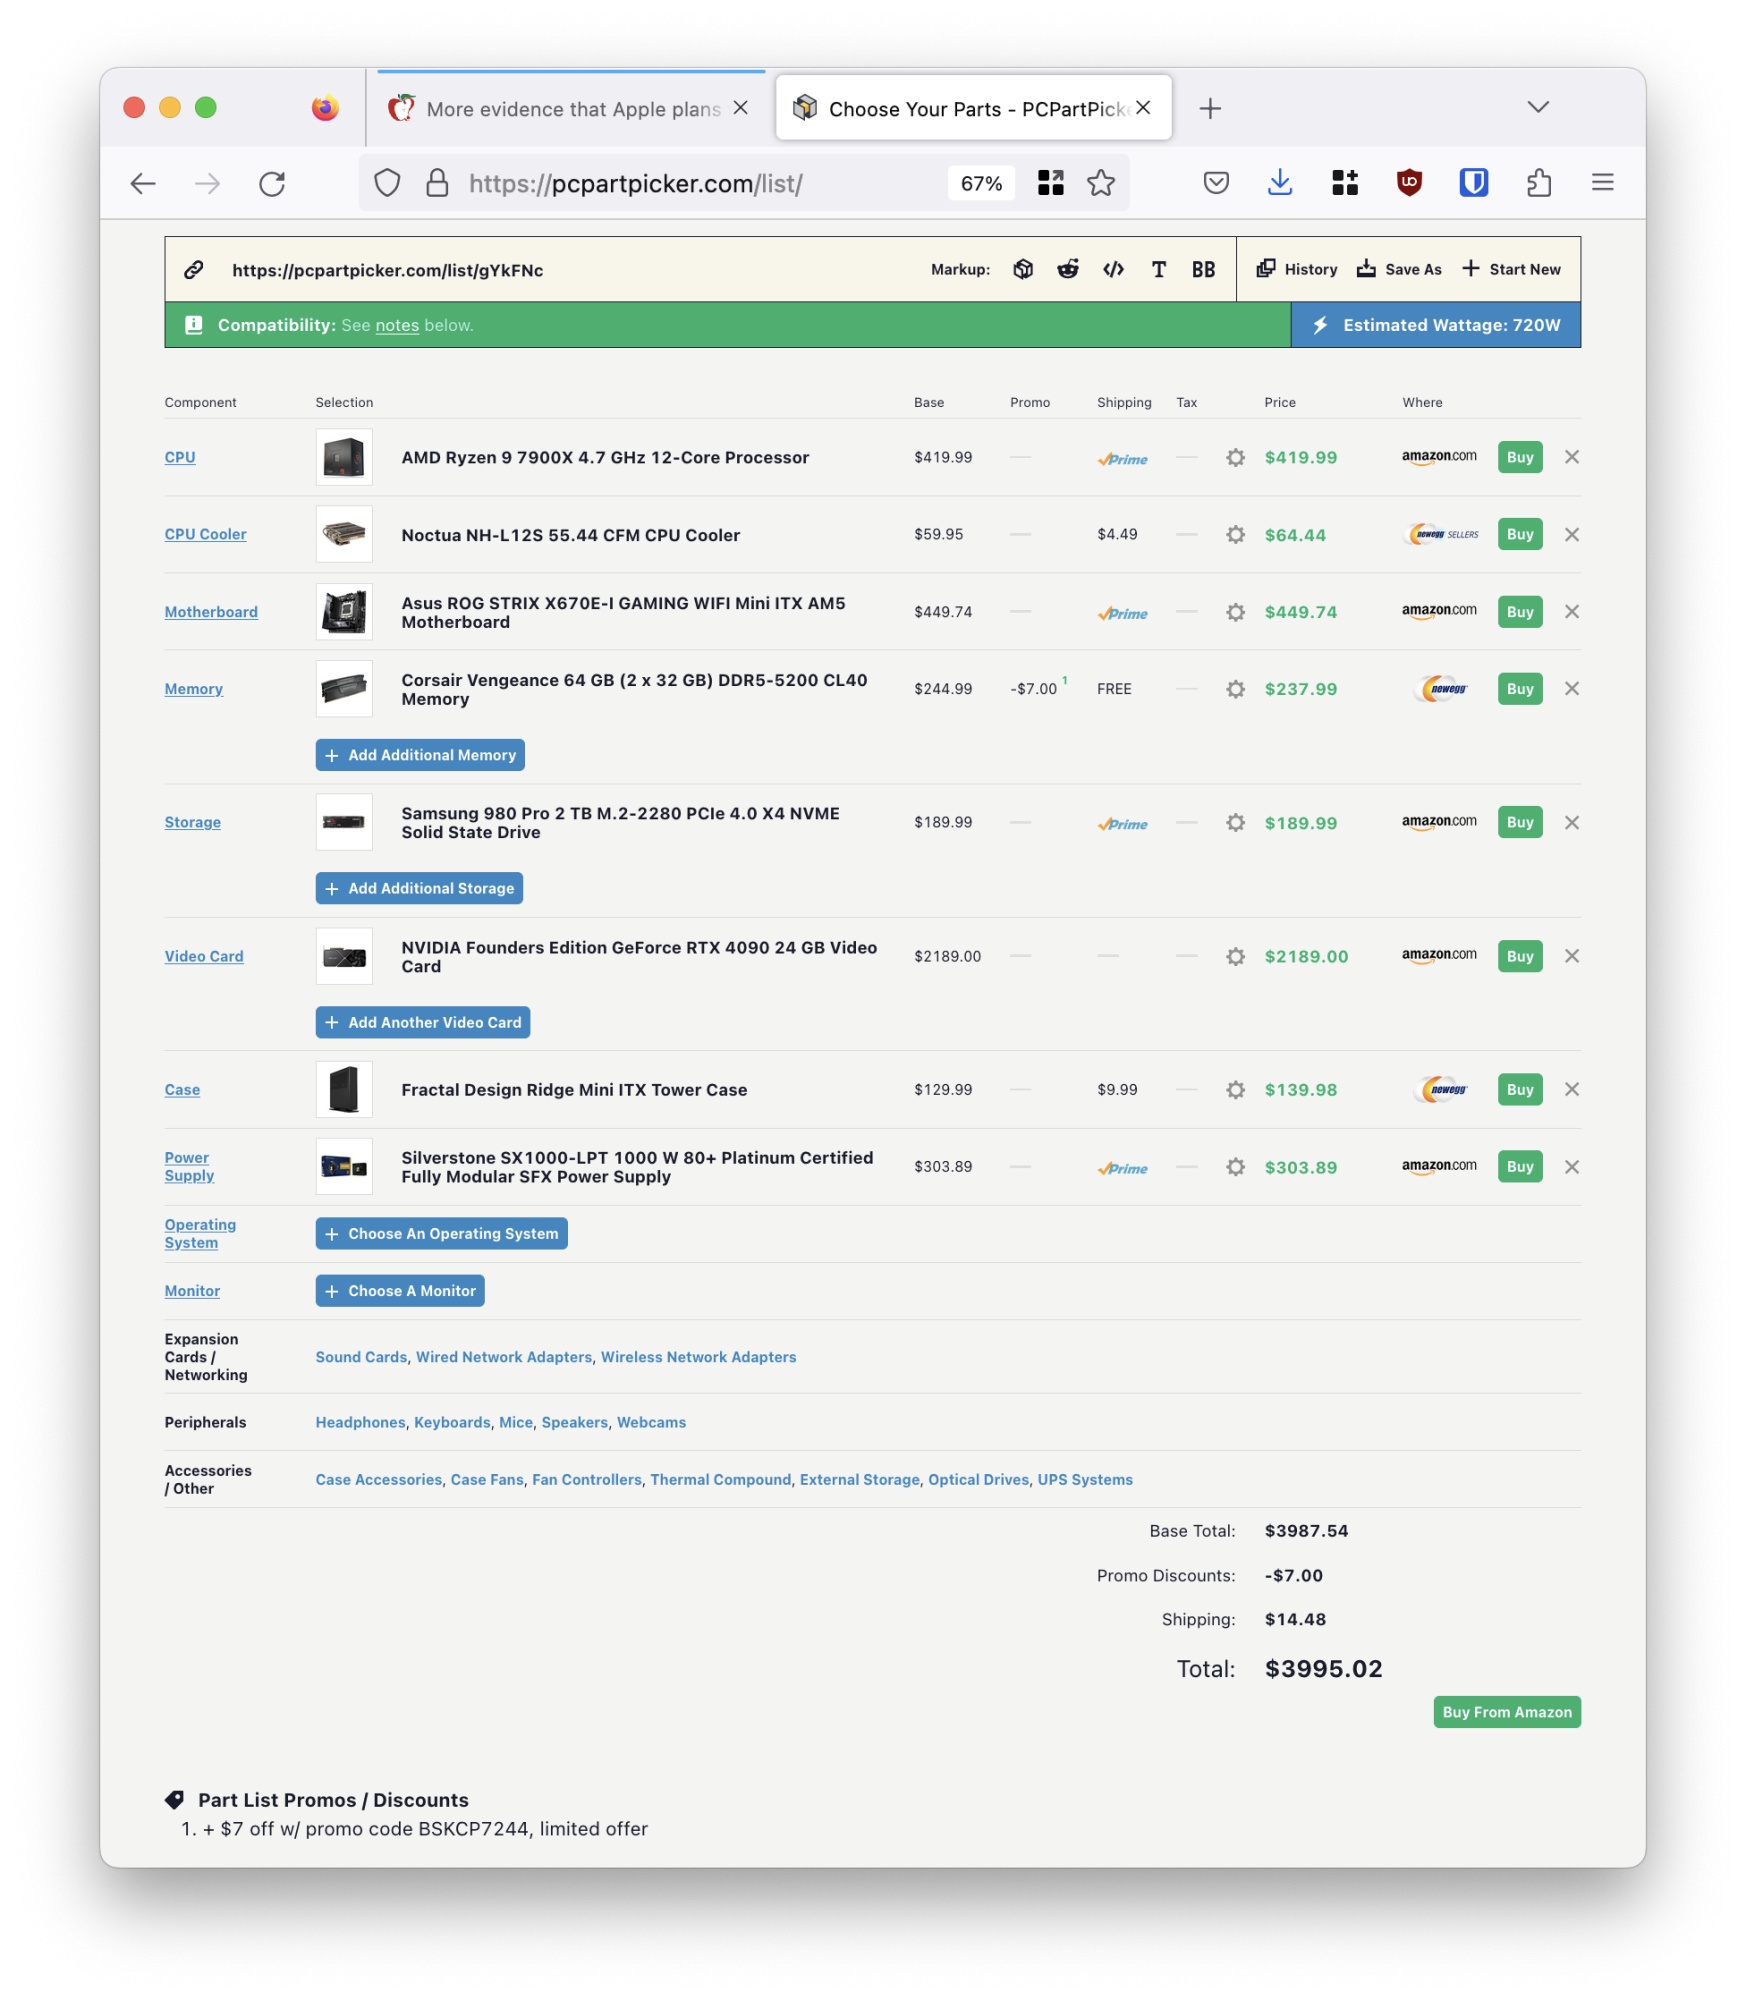Open settings gear for Power Supply row
1746x2000 pixels.
[x=1235, y=1166]
